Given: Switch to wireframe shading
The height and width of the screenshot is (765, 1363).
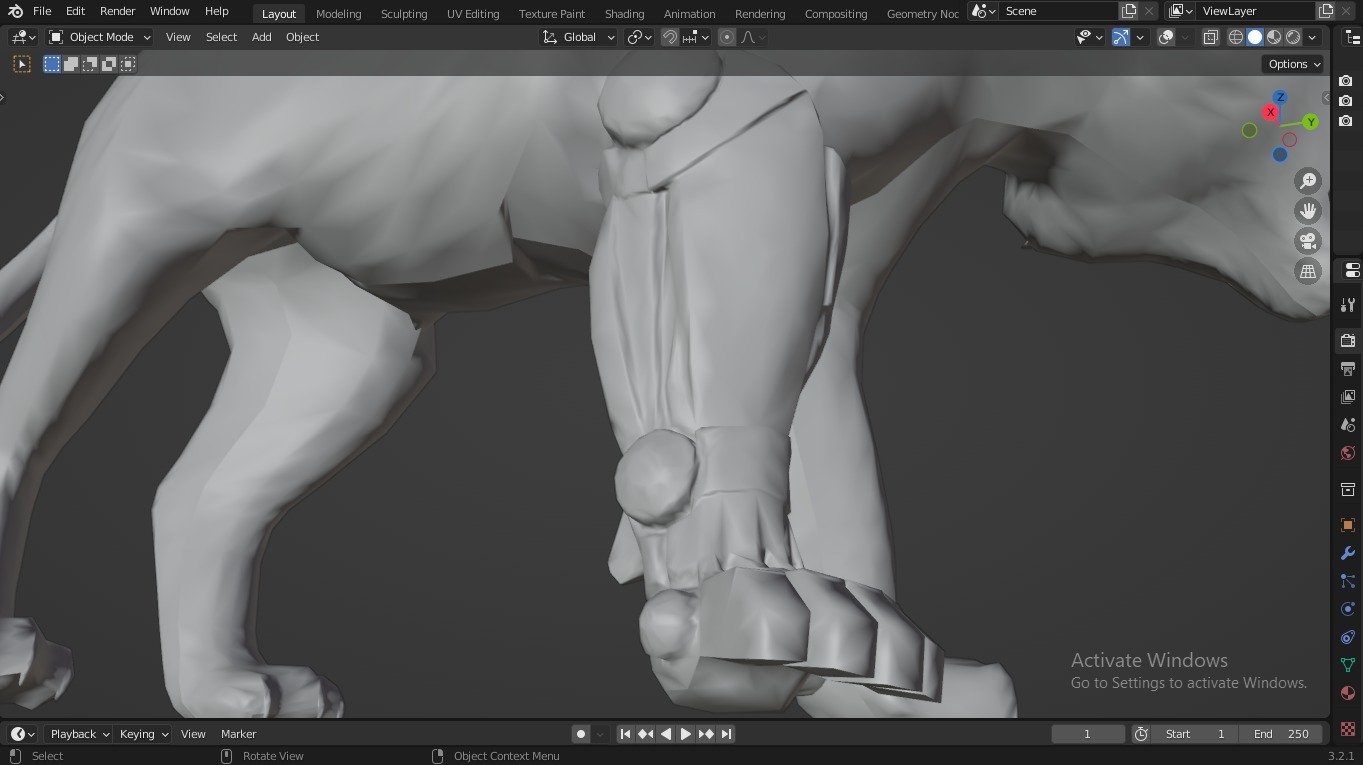Looking at the screenshot, I should point(1236,37).
